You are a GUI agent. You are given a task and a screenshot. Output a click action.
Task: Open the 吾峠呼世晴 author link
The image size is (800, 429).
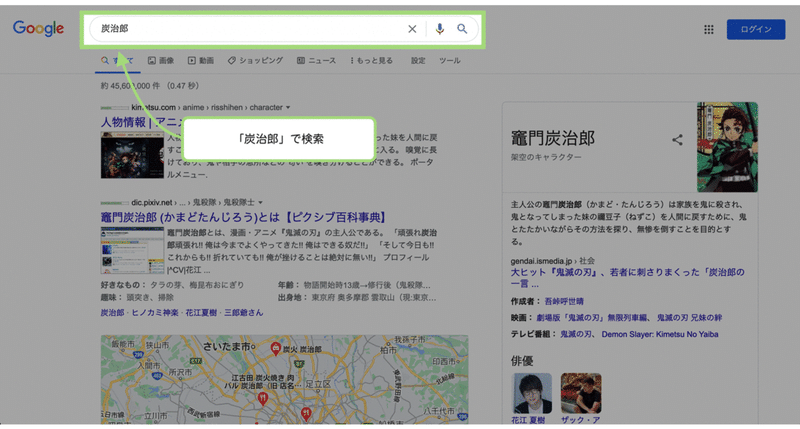[564, 301]
